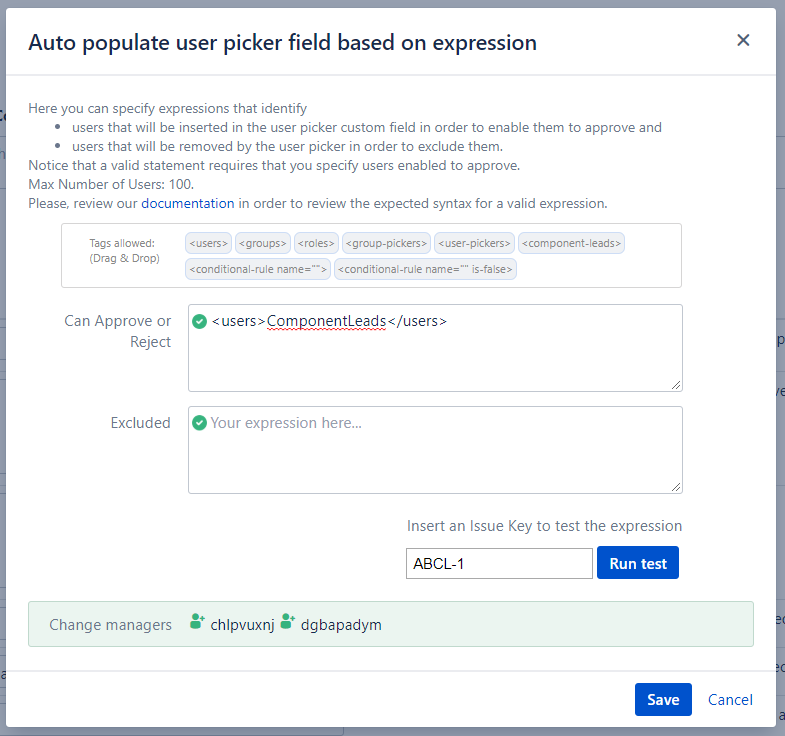The image size is (785, 736).
Task: Open the documentation link
Action: click(x=187, y=203)
